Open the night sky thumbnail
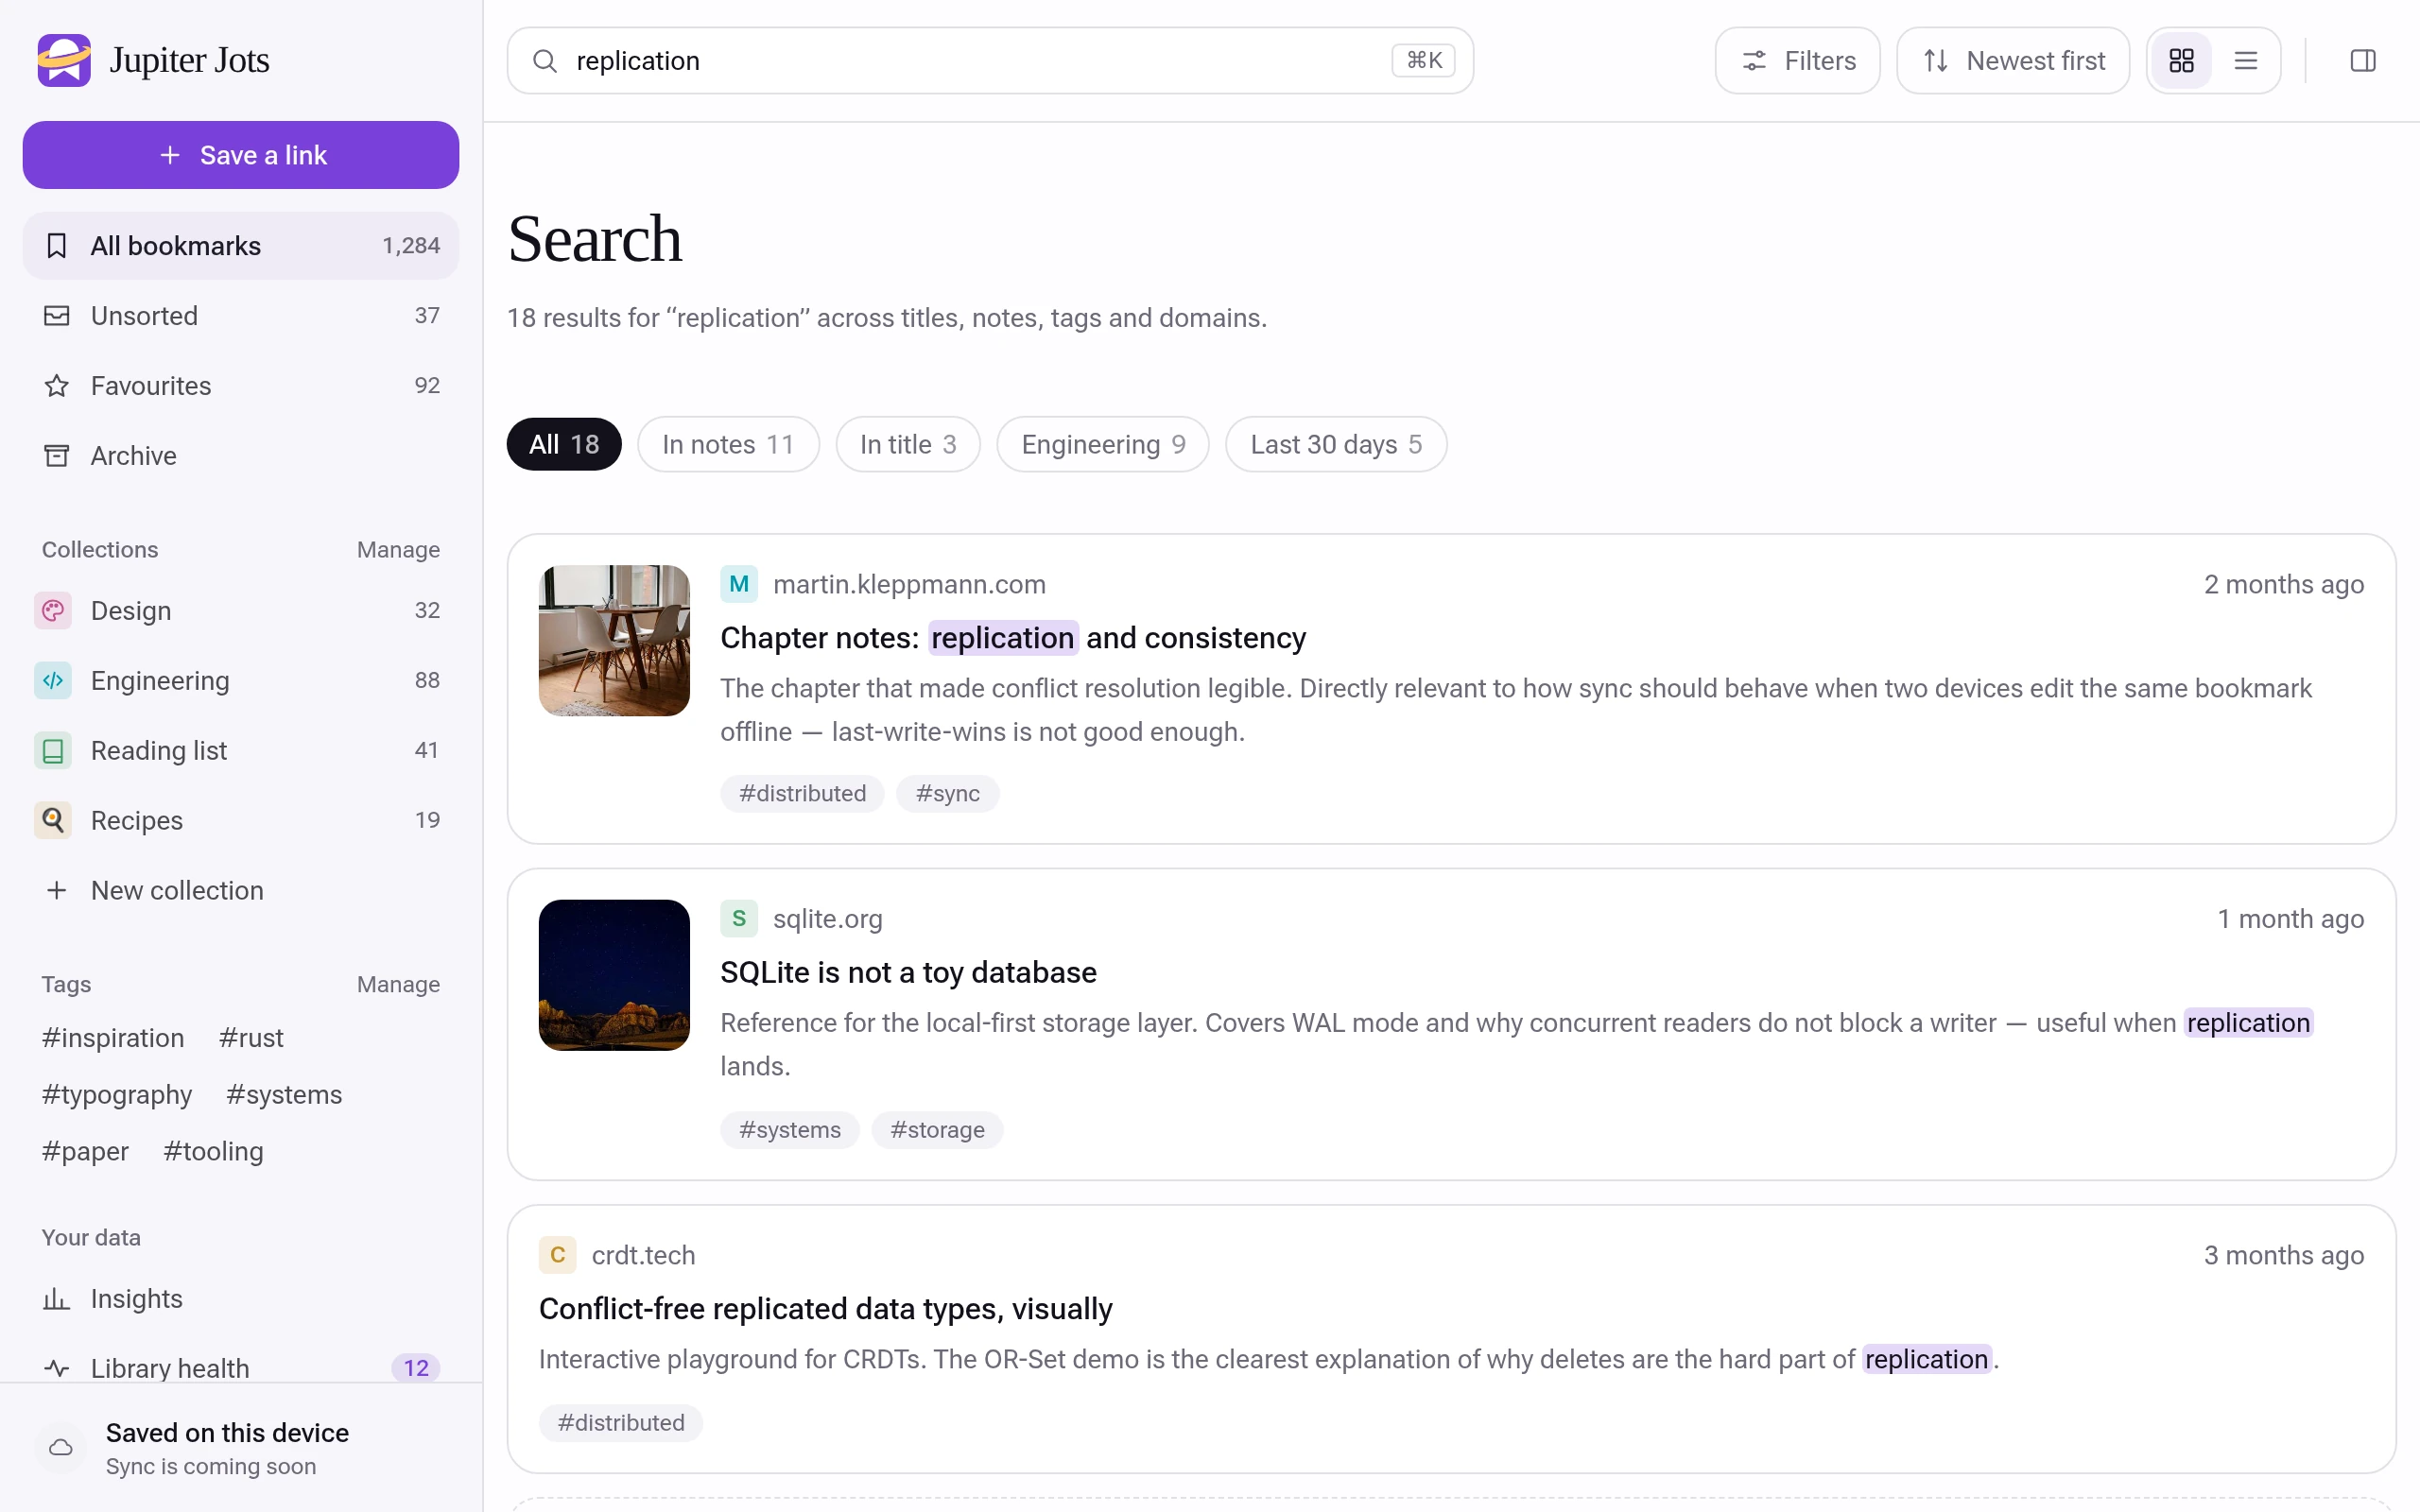Image resolution: width=2420 pixels, height=1512 pixels. pos(614,975)
